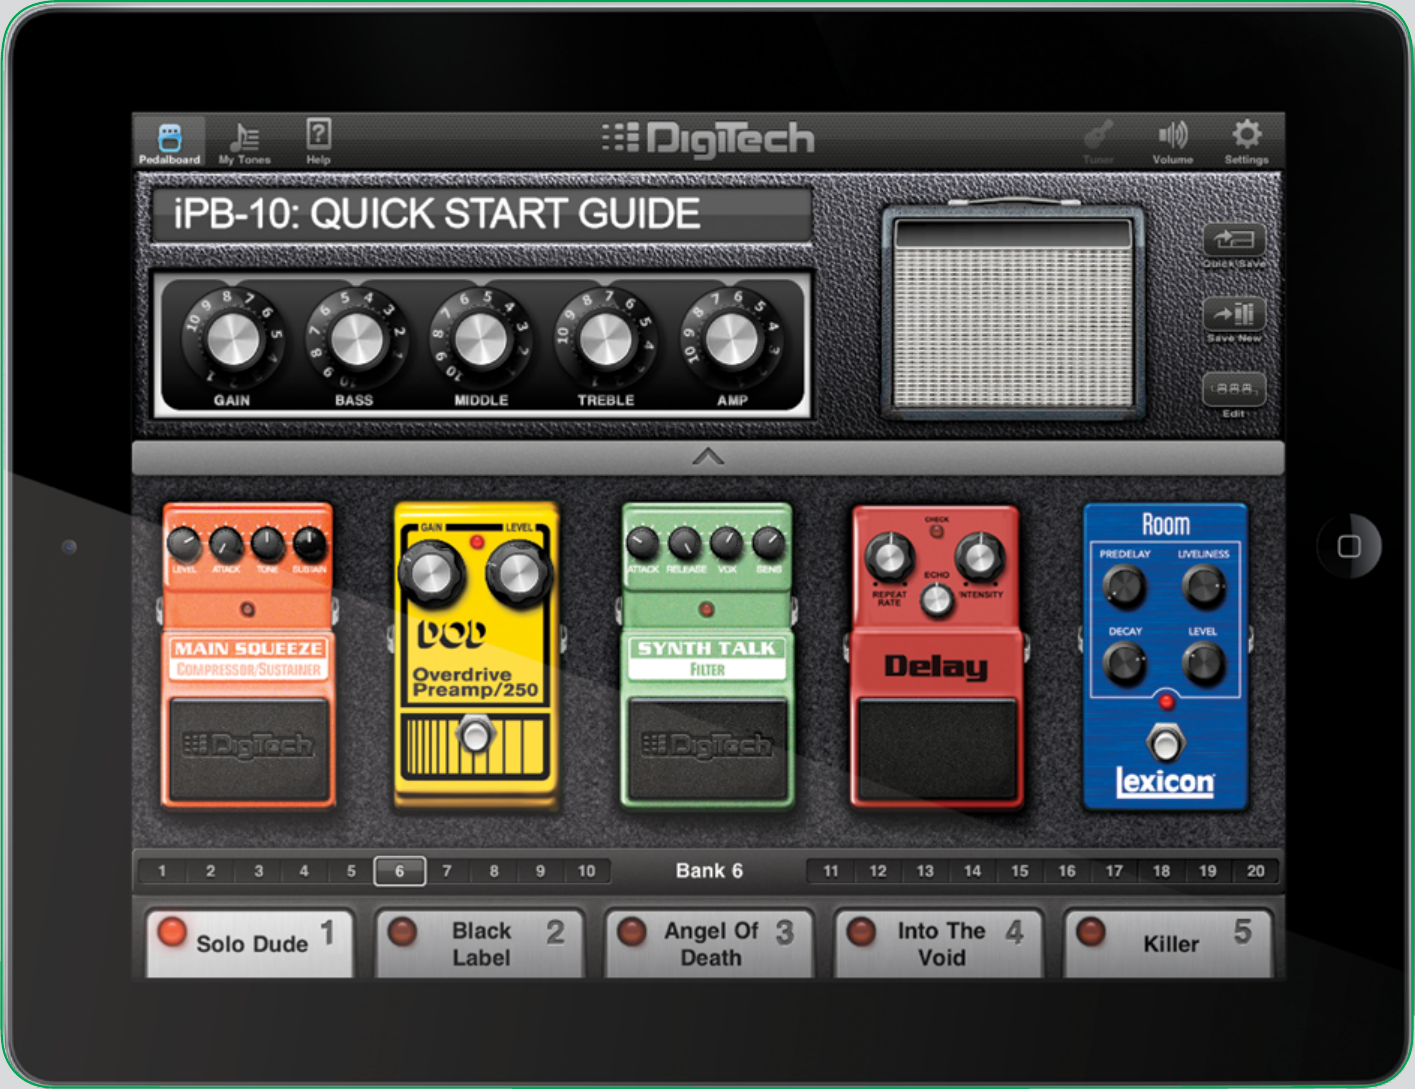Screen dimensions: 1415x1089
Task: Enter pedalboard Edit mode
Action: 1233,390
